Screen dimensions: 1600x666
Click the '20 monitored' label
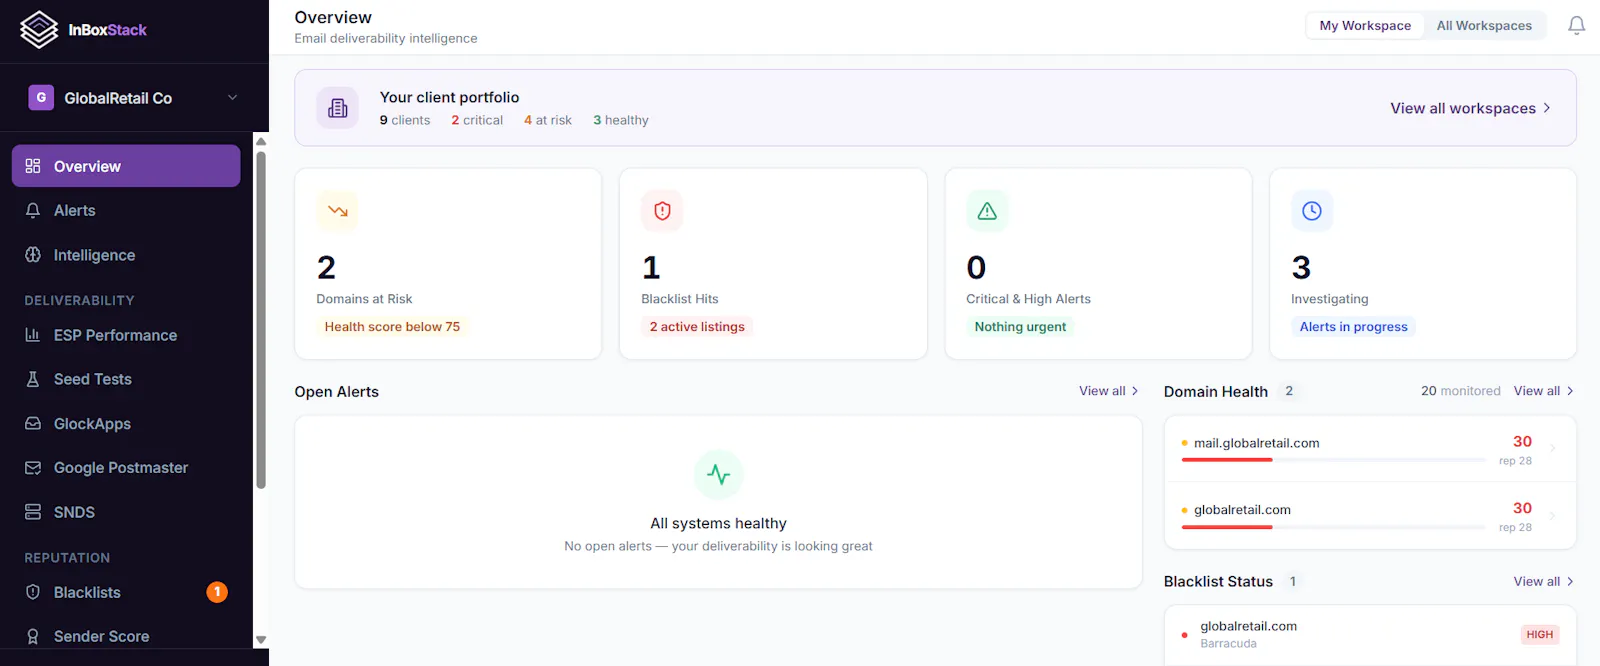(x=1461, y=391)
